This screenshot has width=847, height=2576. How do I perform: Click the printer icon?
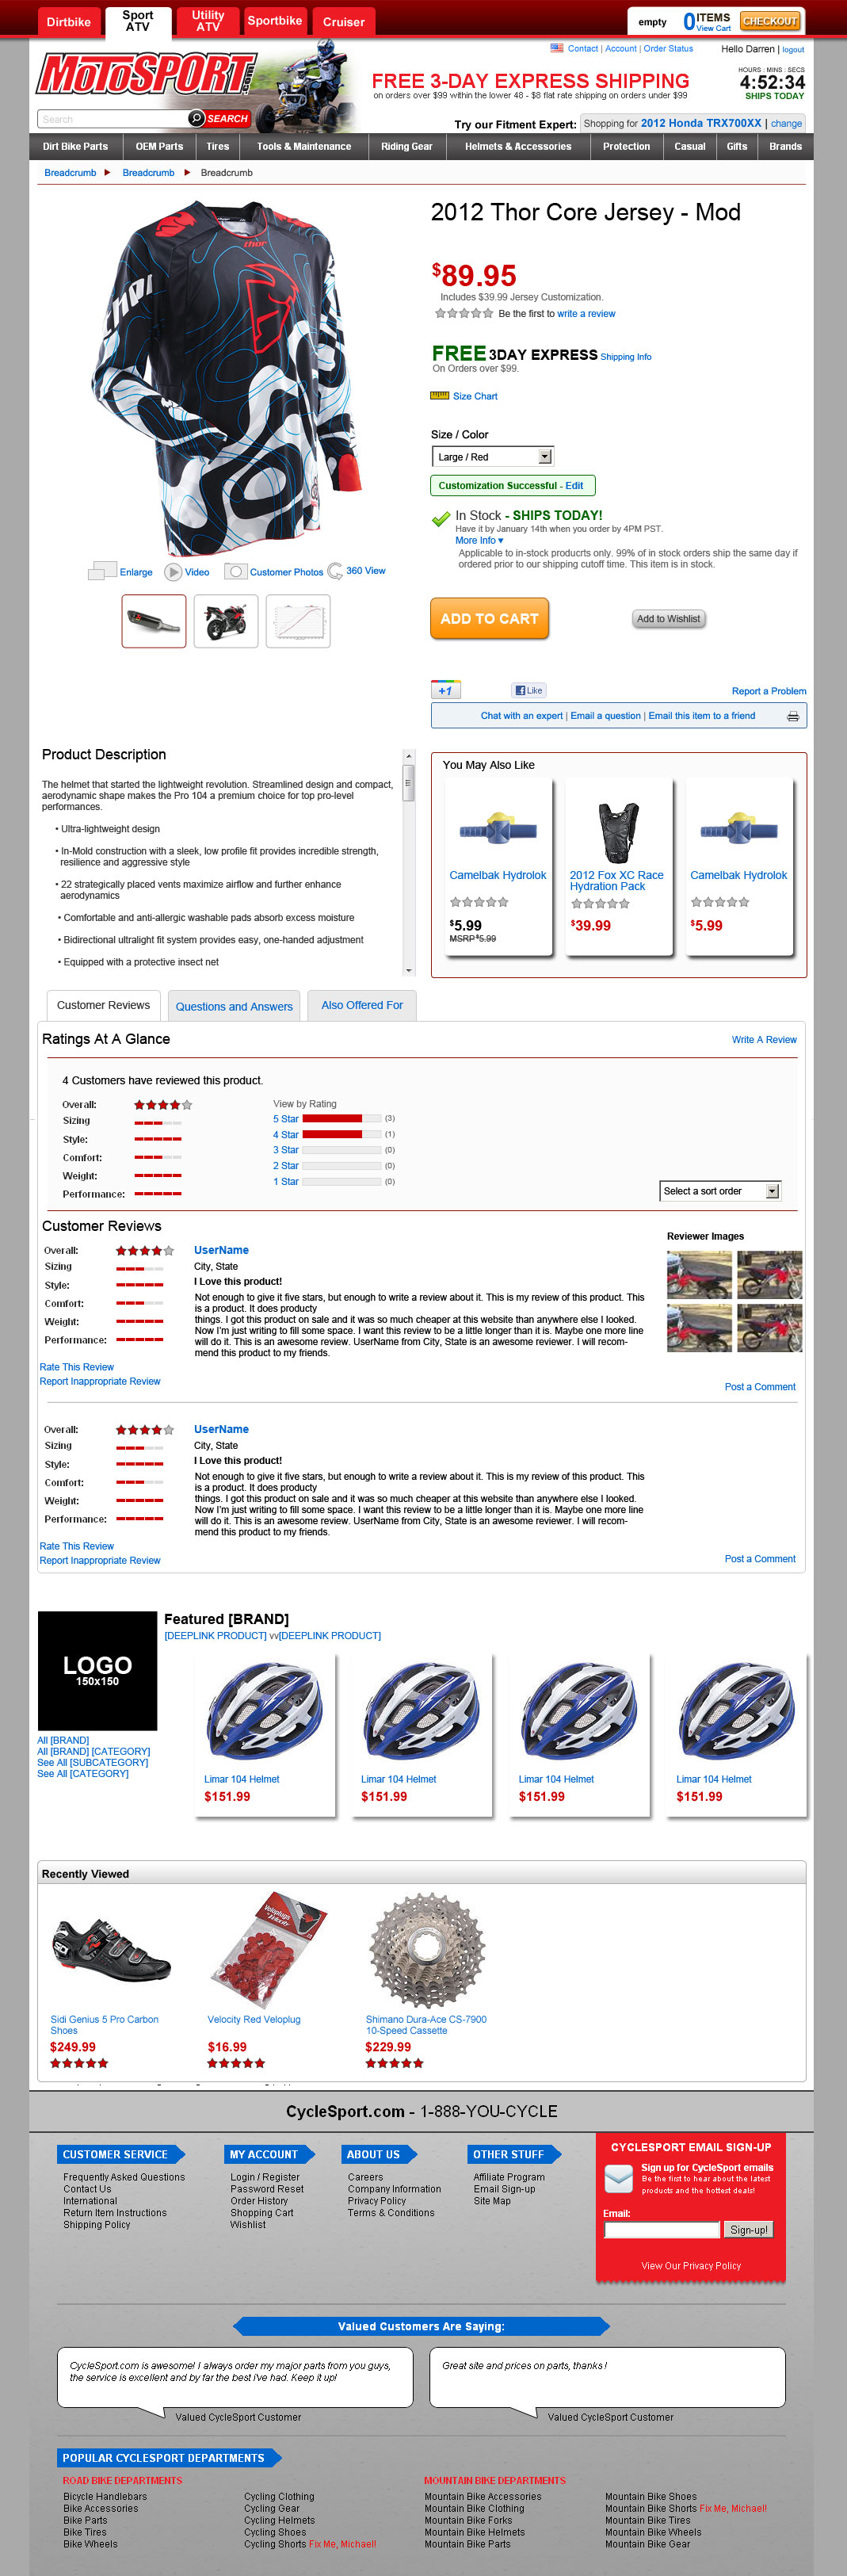pyautogui.click(x=792, y=716)
